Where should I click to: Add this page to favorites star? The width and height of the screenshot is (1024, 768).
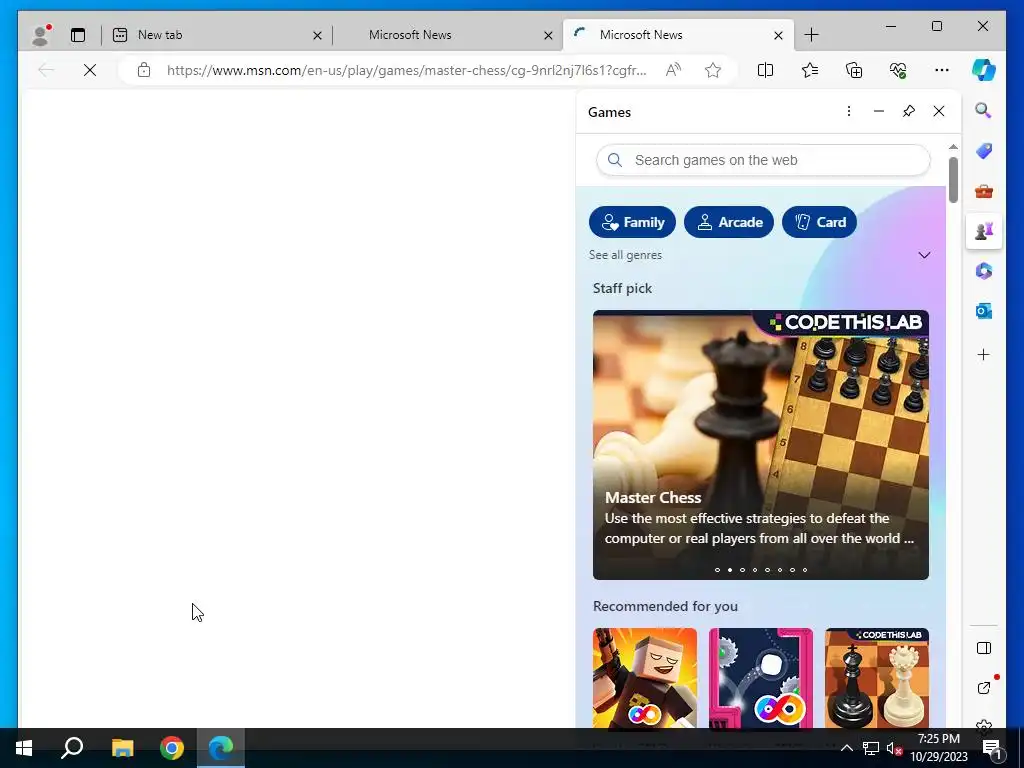(x=712, y=70)
